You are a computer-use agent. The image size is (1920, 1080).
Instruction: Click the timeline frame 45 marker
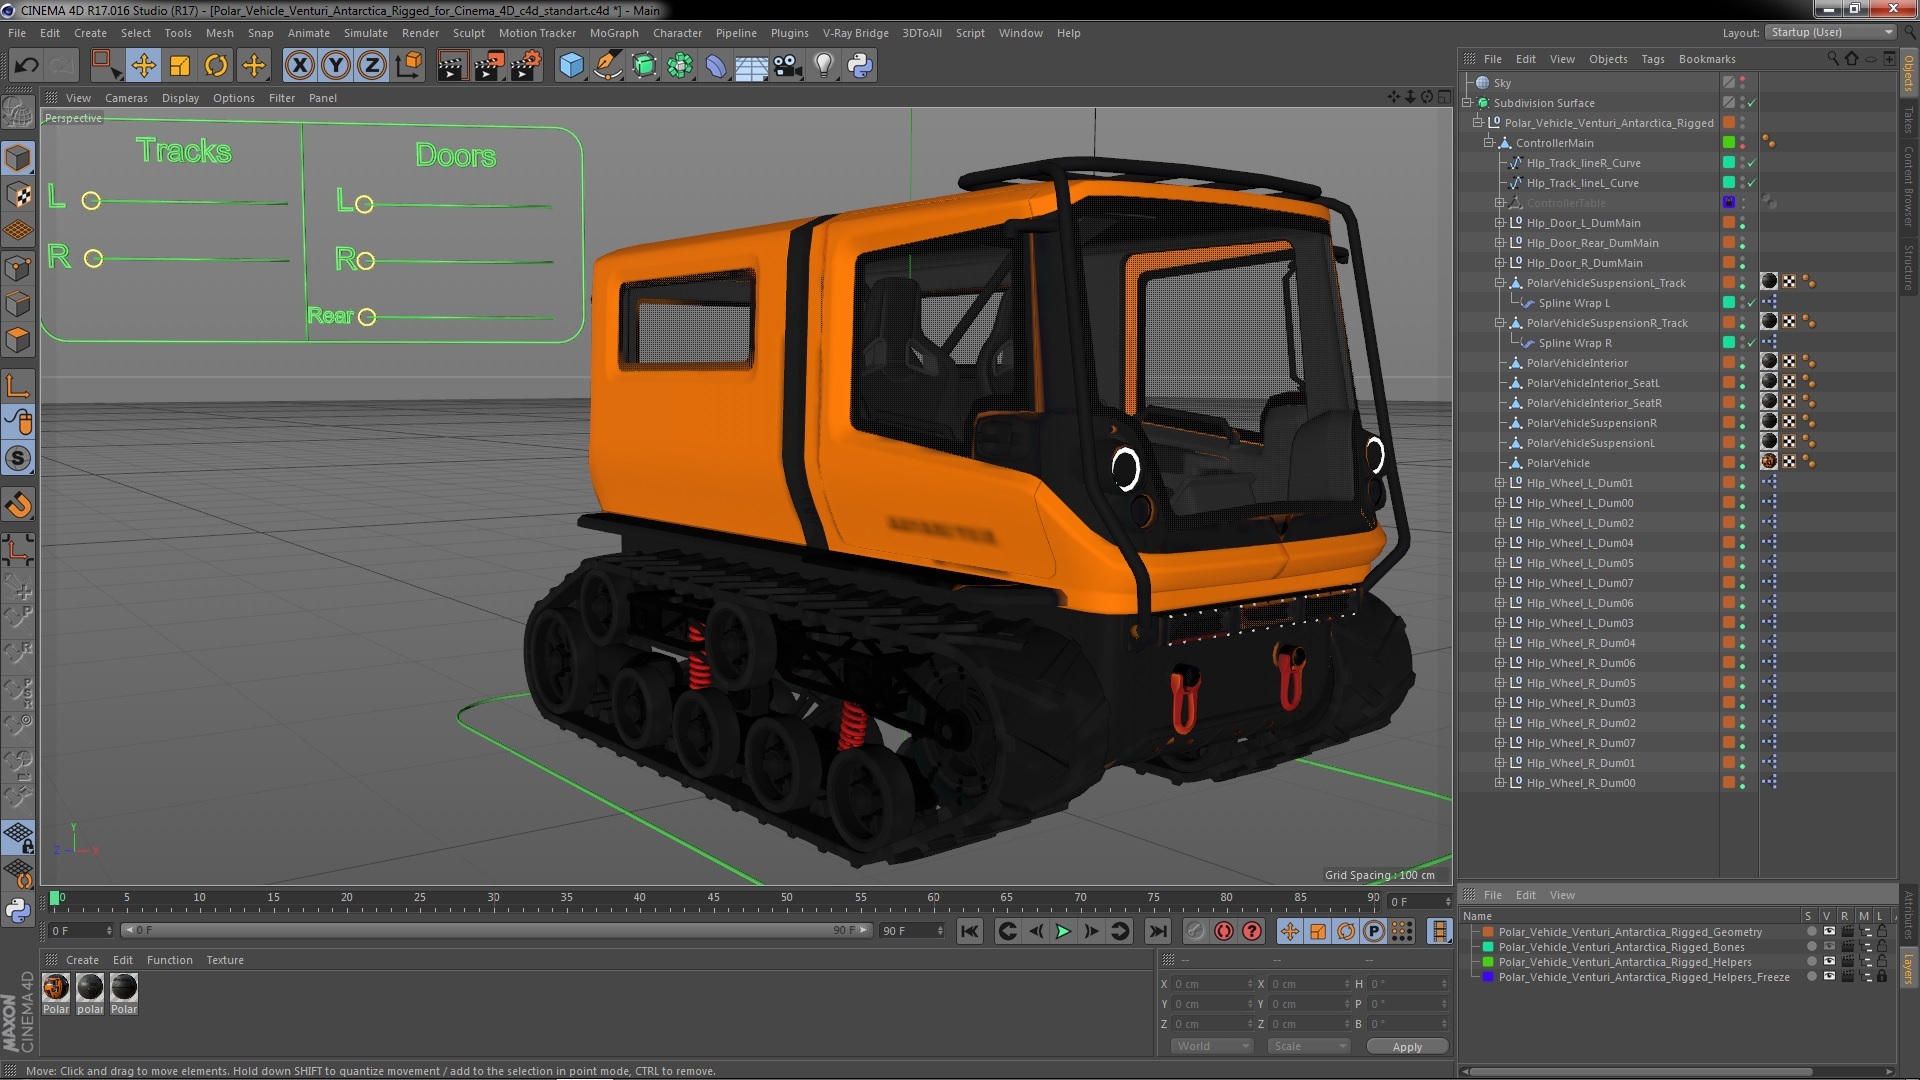[713, 897]
